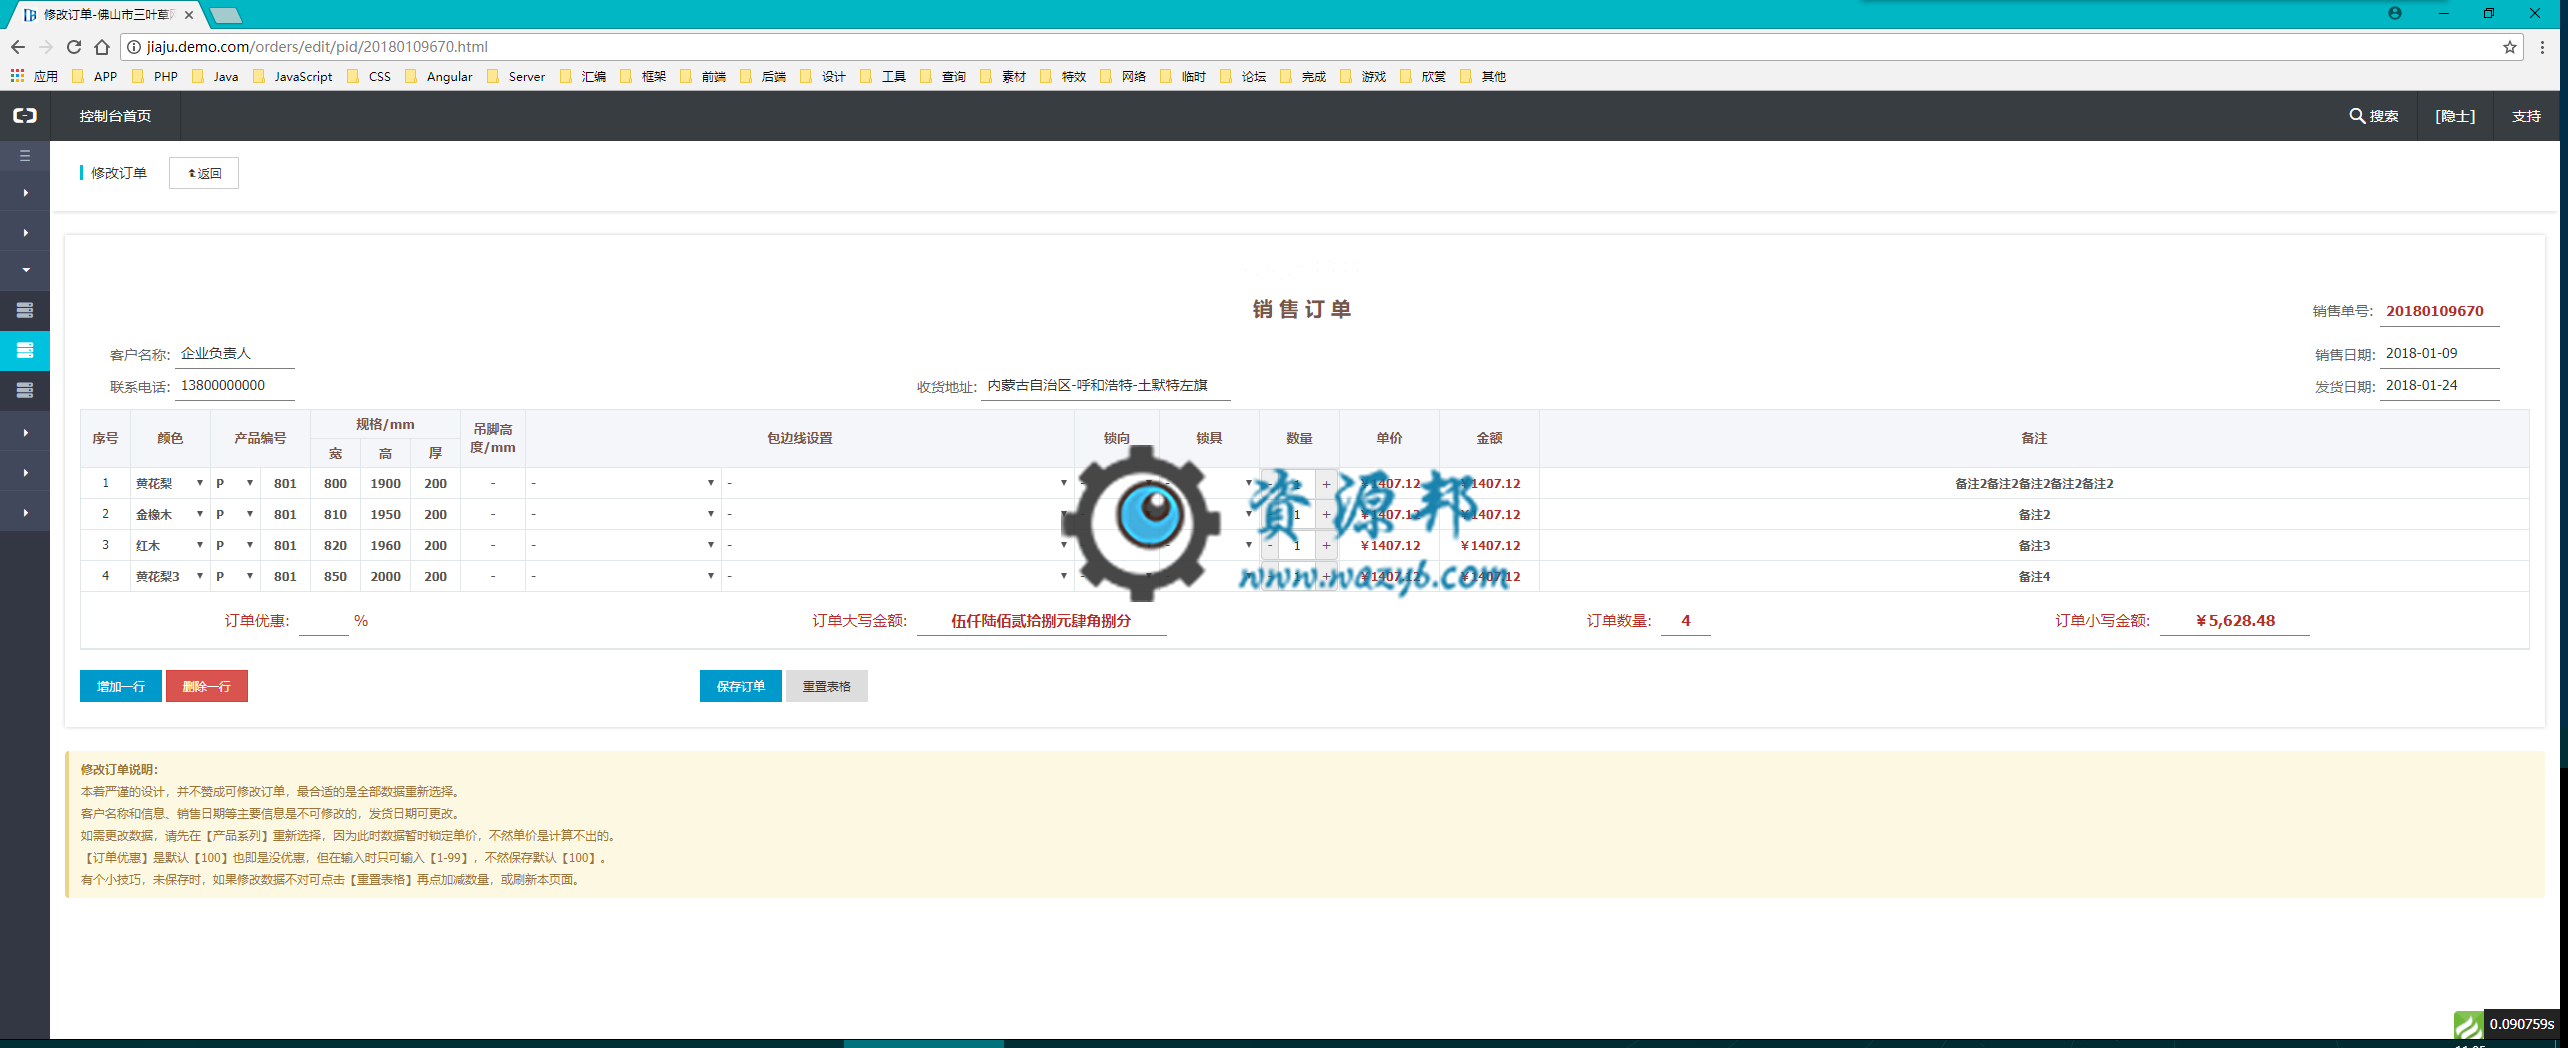This screenshot has height=1048, width=2568.
Task: Open the CSS bookmarks folder
Action: click(x=369, y=76)
